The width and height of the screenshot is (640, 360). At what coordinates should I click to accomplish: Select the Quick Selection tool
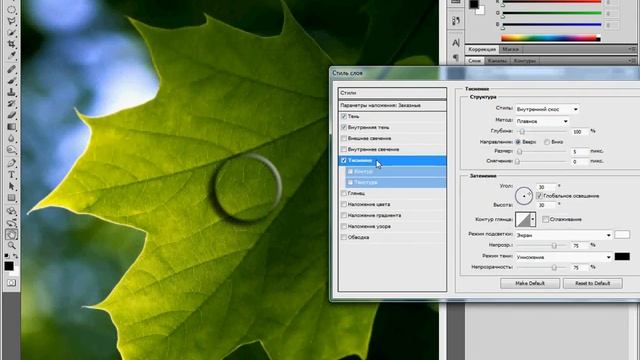[x=11, y=32]
